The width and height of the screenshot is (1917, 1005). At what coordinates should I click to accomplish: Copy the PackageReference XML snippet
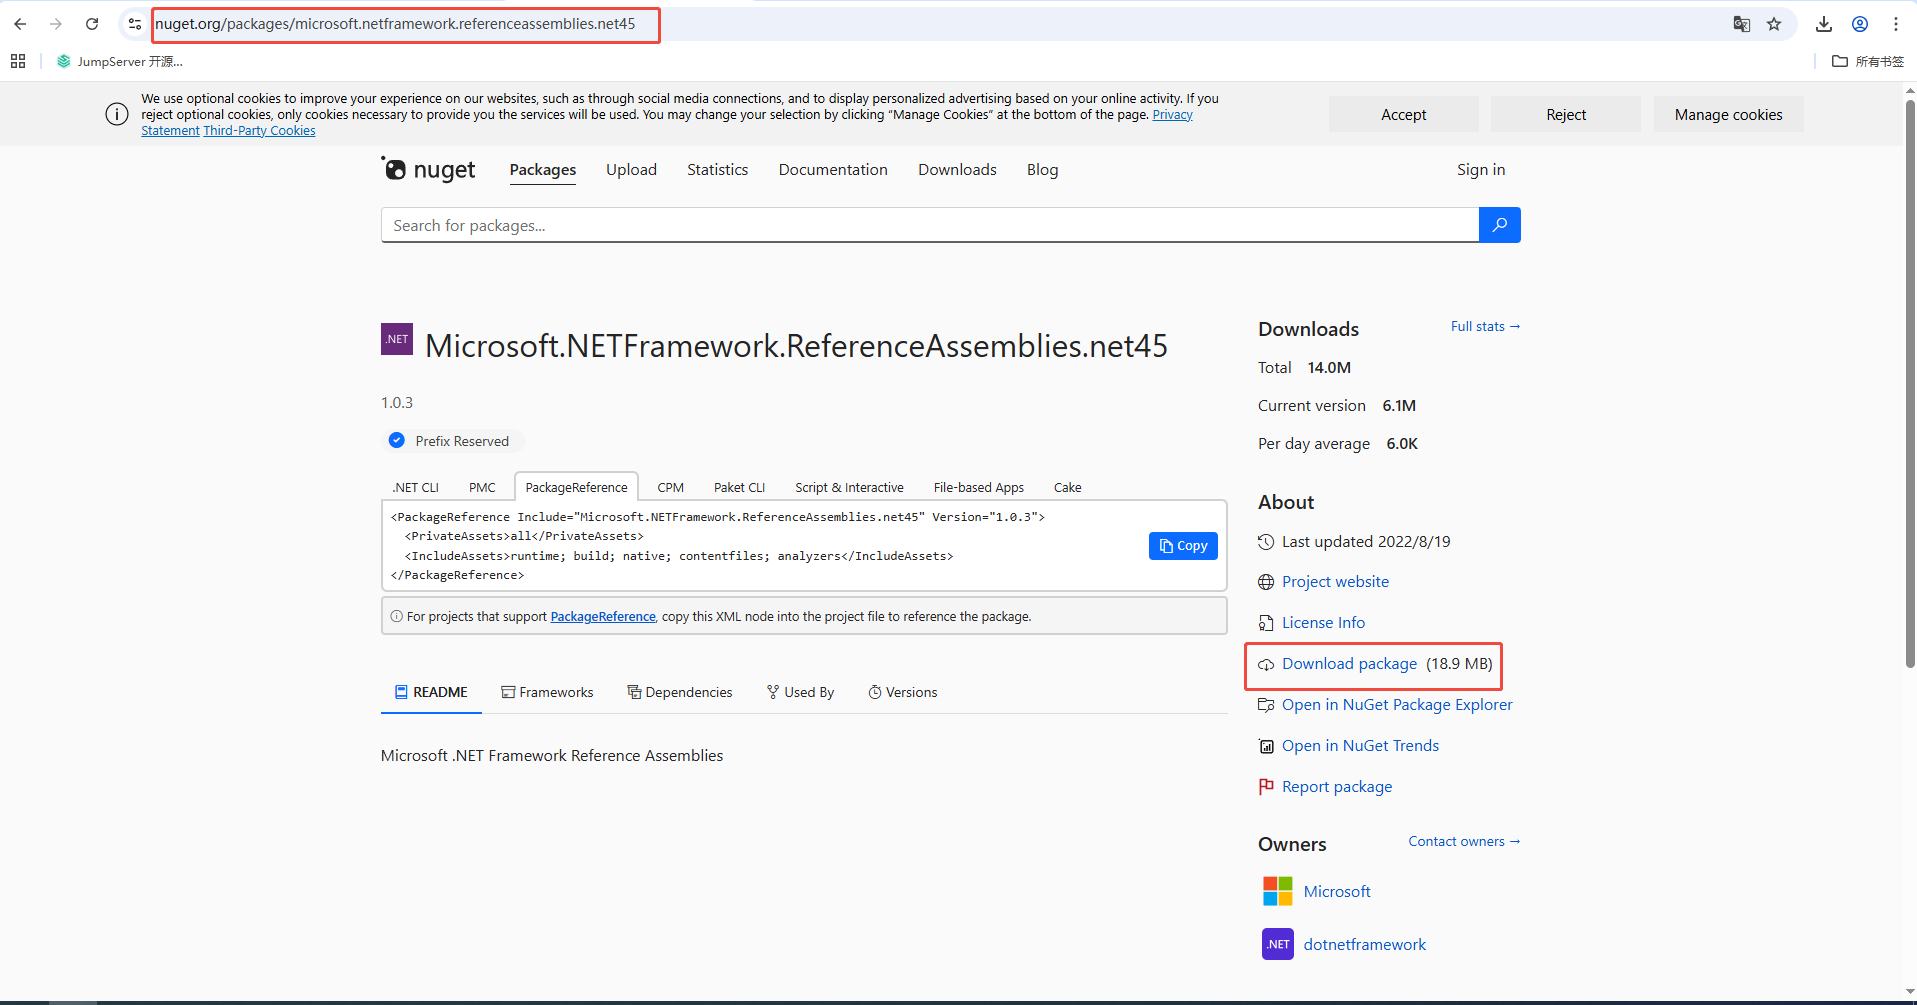click(x=1182, y=545)
